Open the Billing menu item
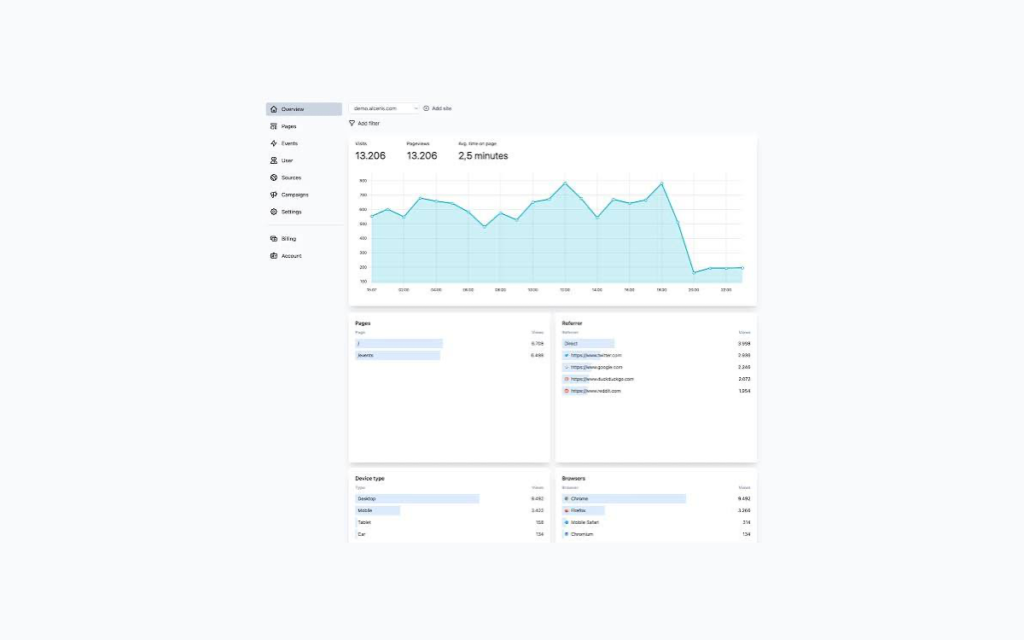This screenshot has width=1024, height=640. [x=304, y=238]
